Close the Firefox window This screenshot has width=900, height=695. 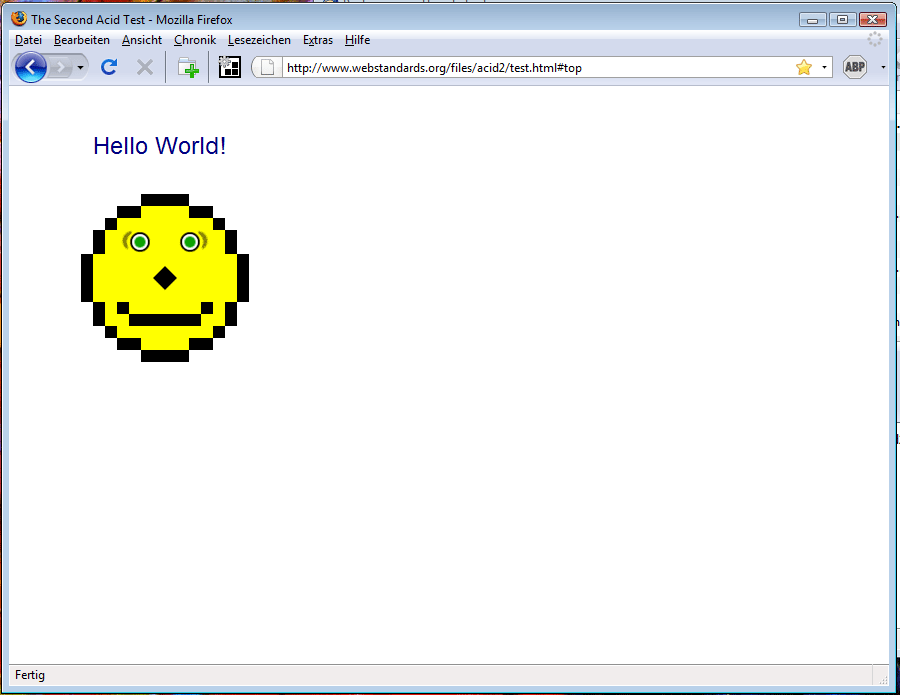[x=872, y=20]
